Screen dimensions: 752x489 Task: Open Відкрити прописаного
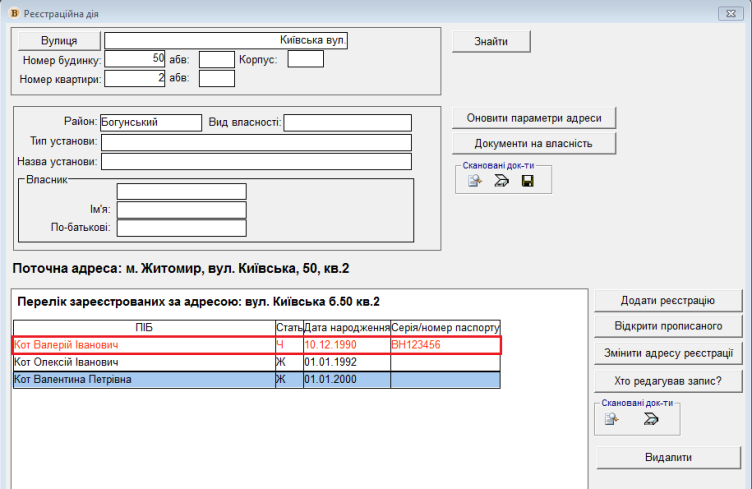coord(666,327)
